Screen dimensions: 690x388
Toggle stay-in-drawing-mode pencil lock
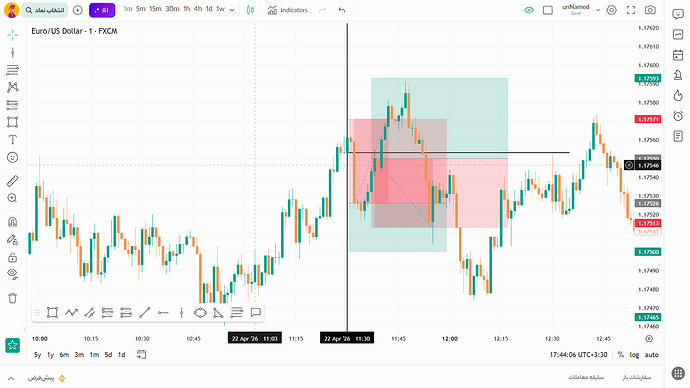12,239
